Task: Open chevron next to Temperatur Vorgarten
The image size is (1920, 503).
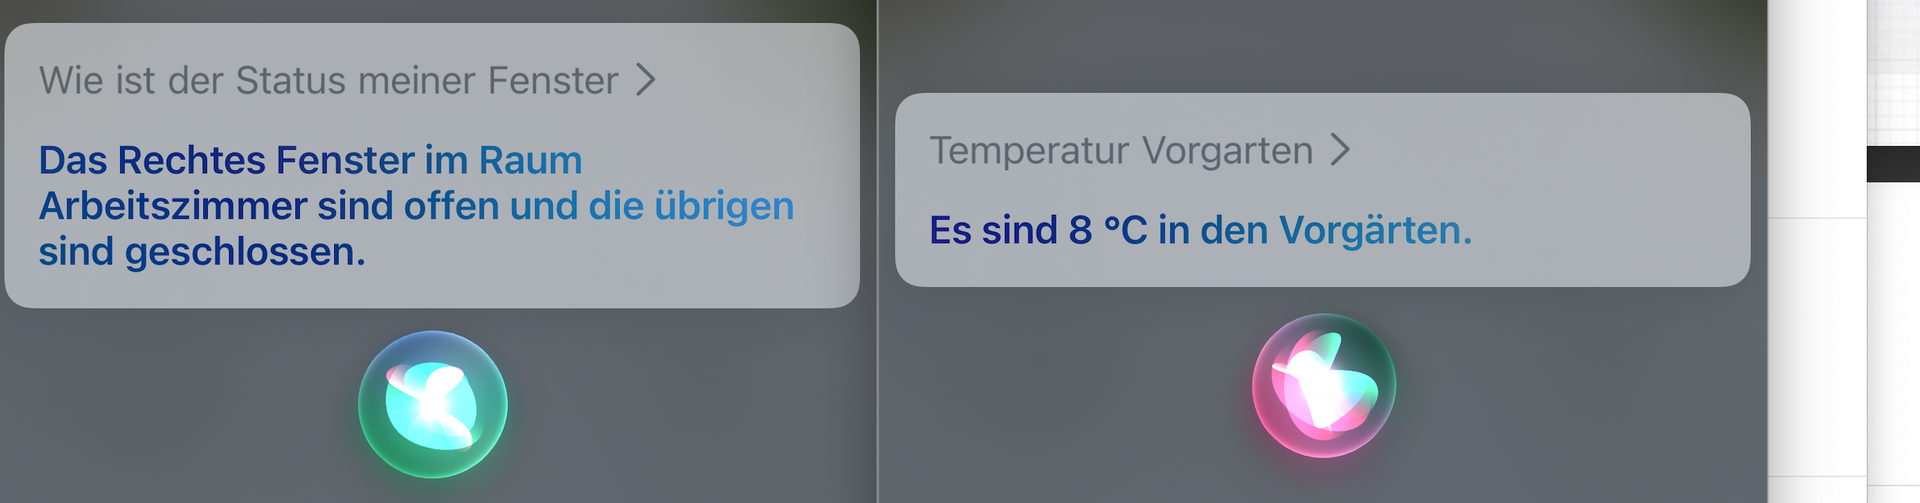Action: (1340, 150)
